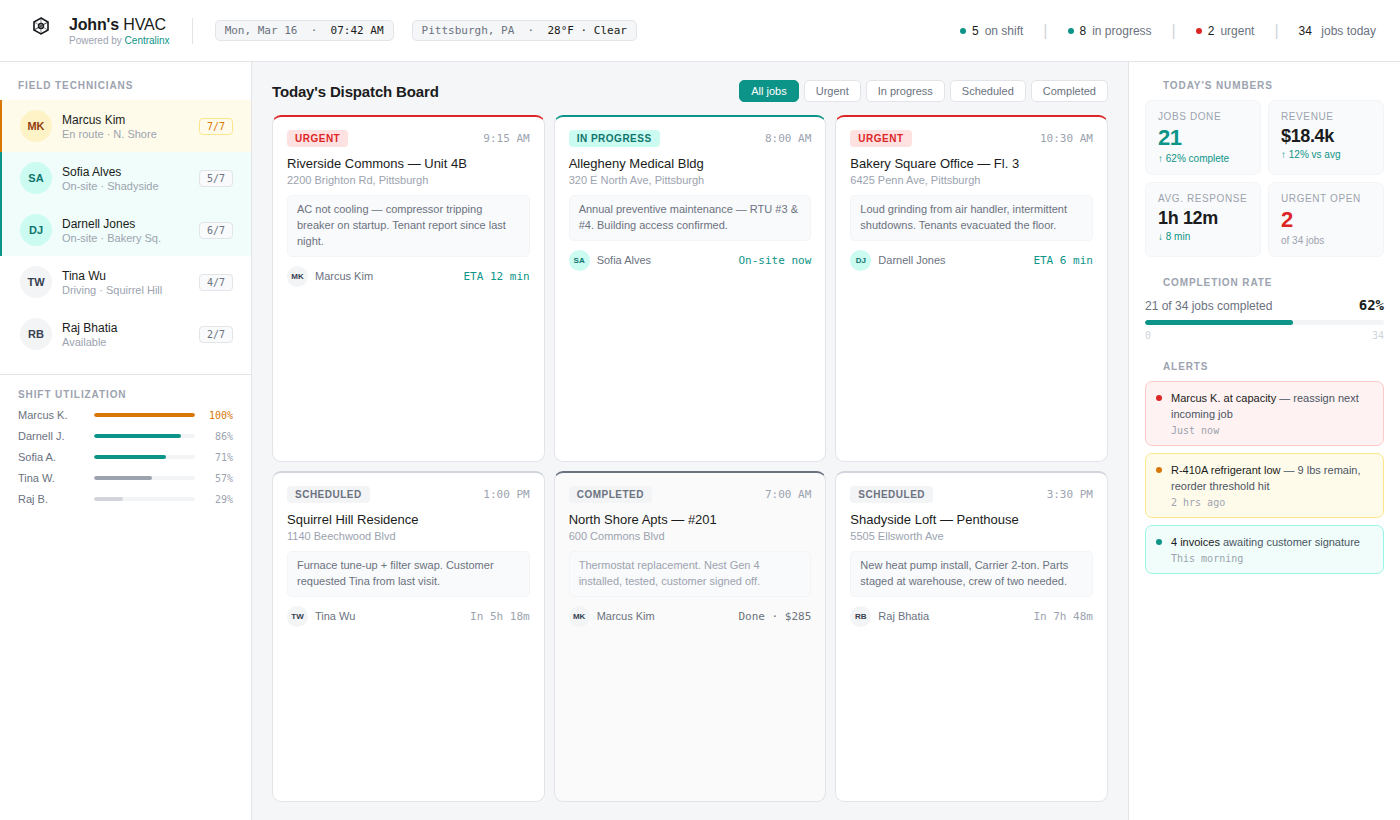This screenshot has height=820, width=1400.
Task: Click Marcus Kim's MK avatar in technicians list
Action: (x=36, y=126)
